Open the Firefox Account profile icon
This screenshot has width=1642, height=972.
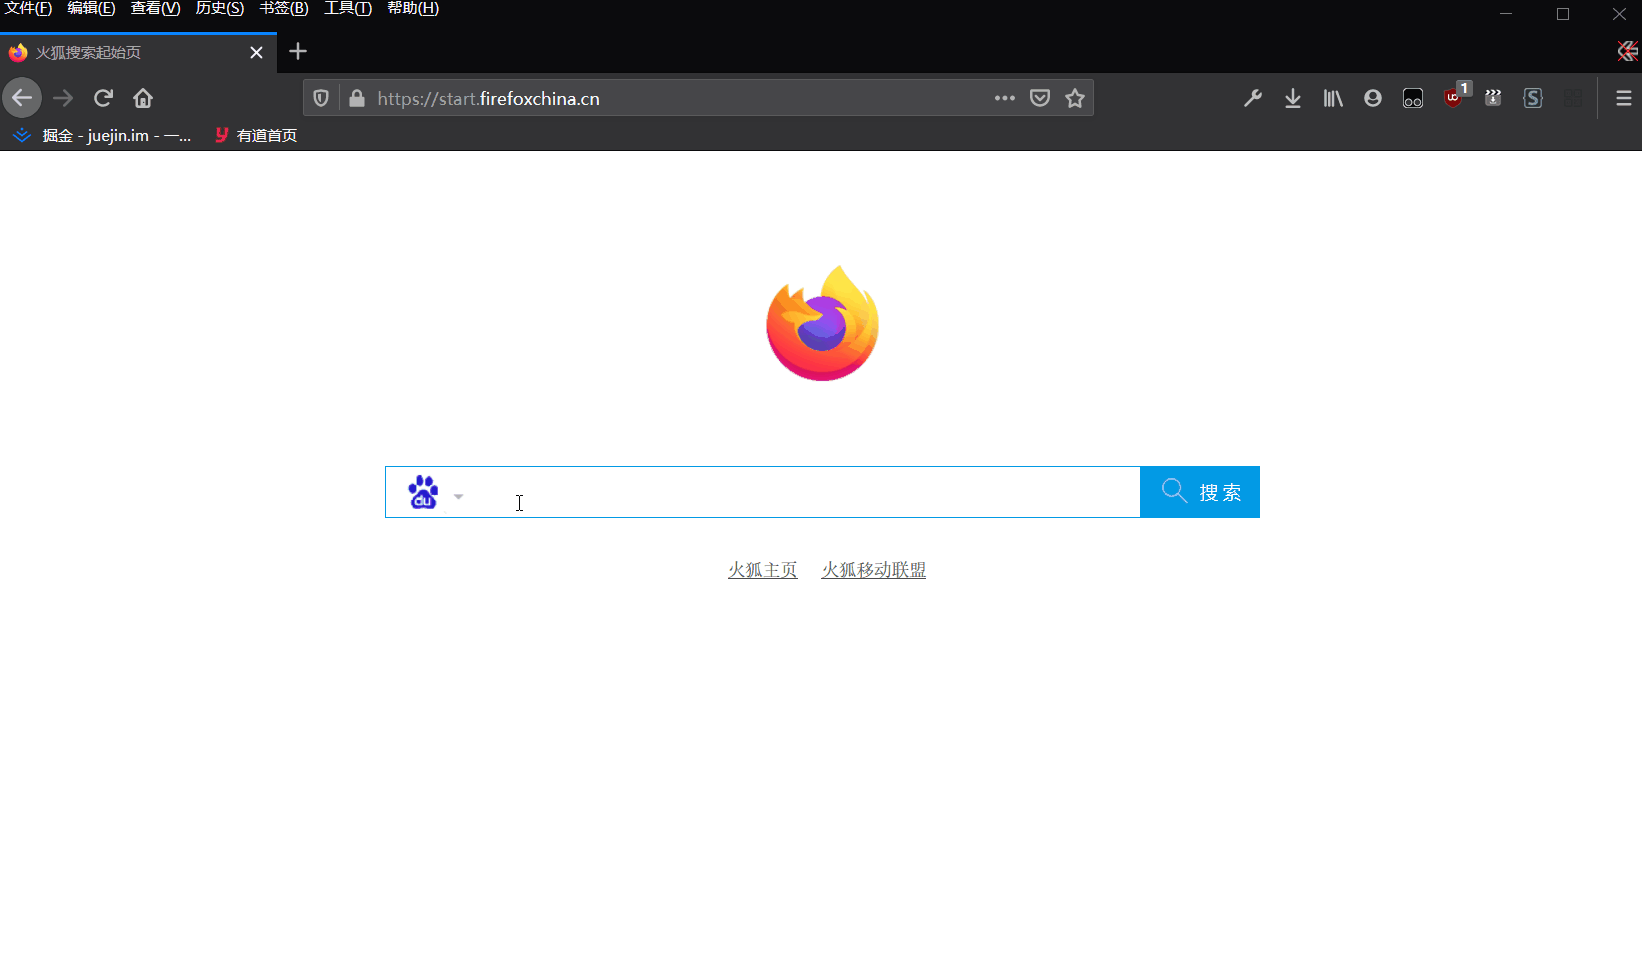[x=1372, y=98]
